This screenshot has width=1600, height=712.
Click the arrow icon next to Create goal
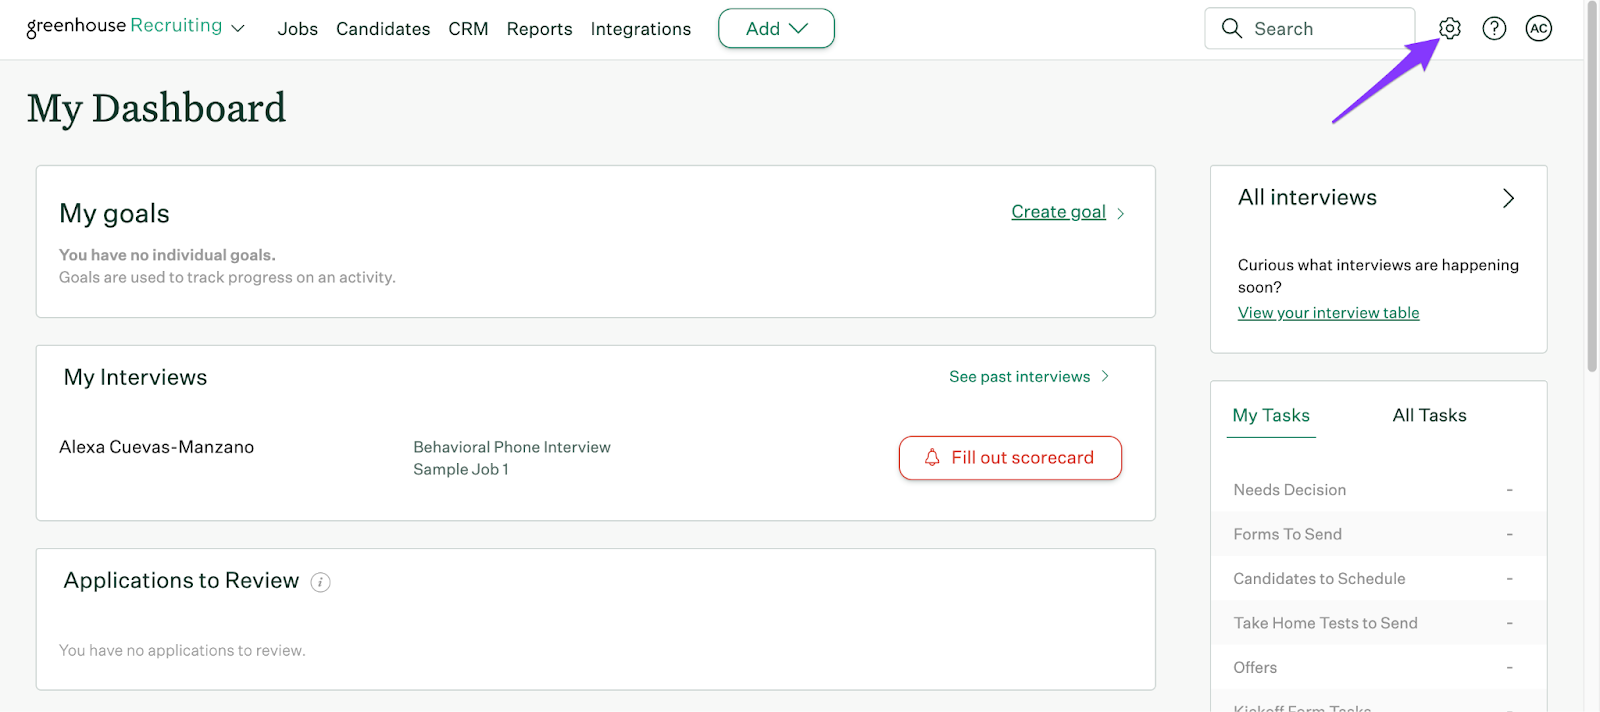1121,213
